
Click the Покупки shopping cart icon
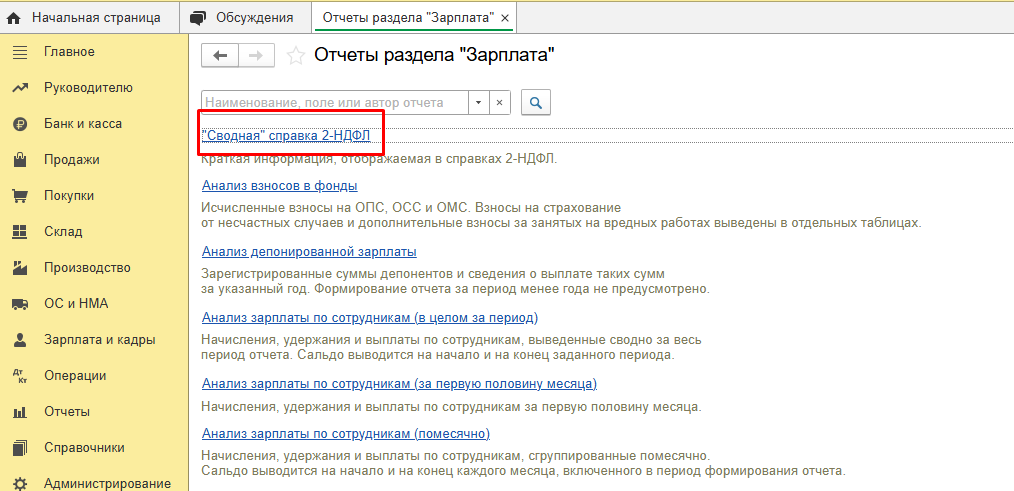20,196
